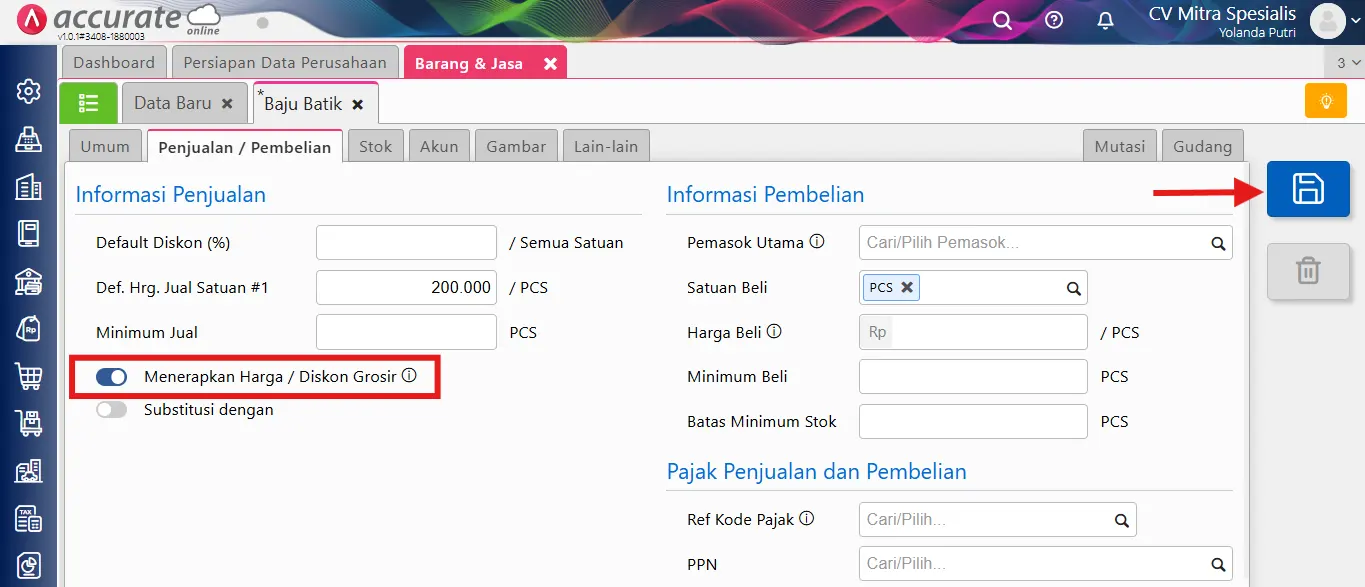Switch to the Dashboard tab
Viewport: 1365px width, 587px height.
tap(113, 61)
